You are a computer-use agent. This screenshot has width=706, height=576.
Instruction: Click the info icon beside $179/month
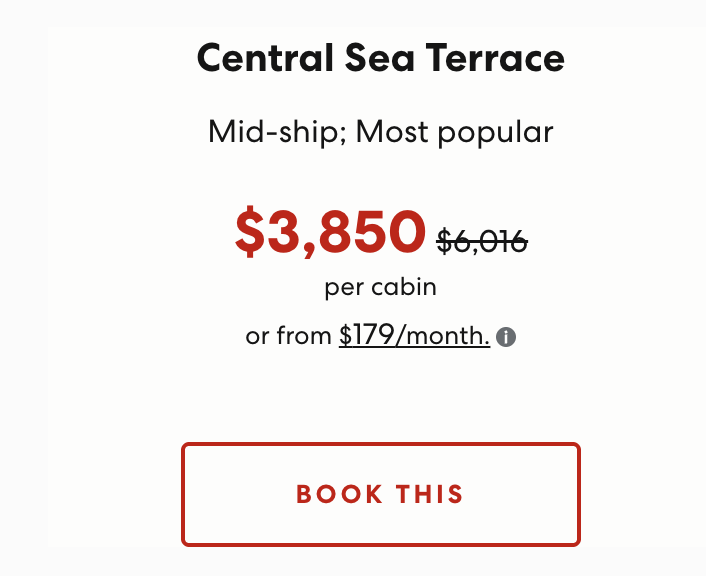[506, 337]
